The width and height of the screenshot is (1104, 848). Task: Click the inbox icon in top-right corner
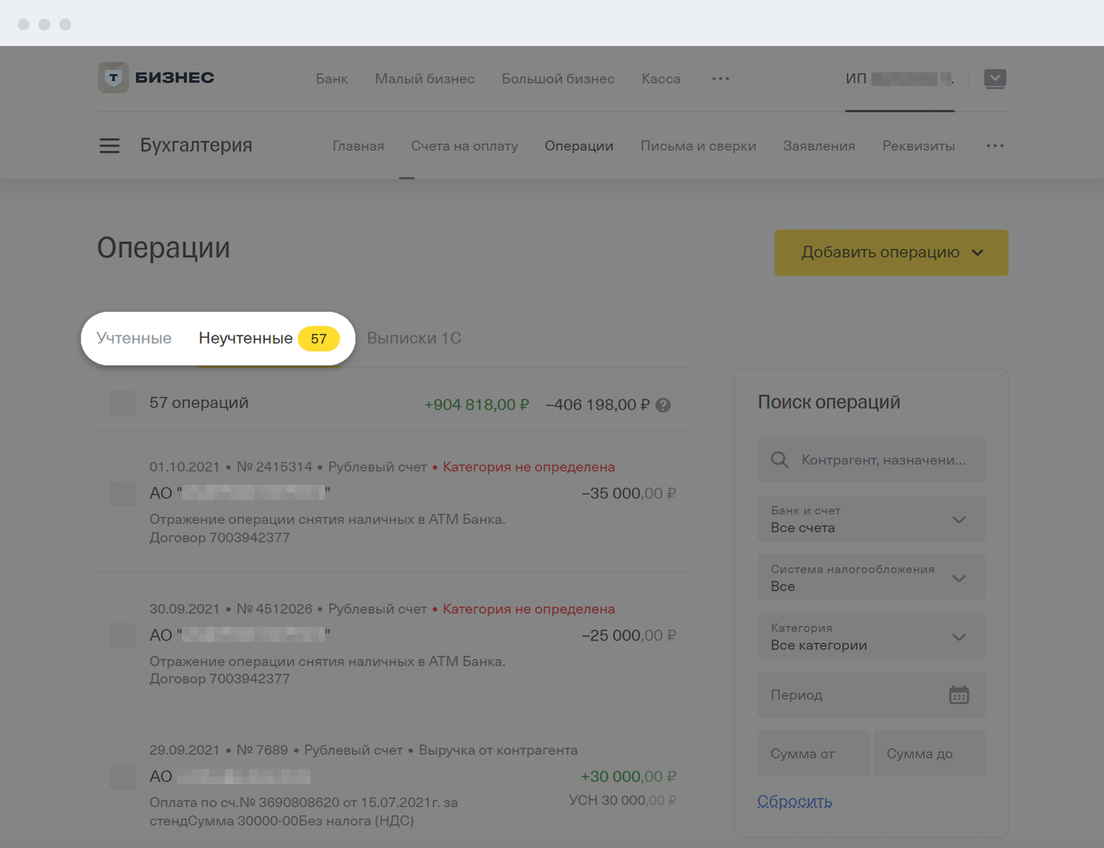click(994, 78)
